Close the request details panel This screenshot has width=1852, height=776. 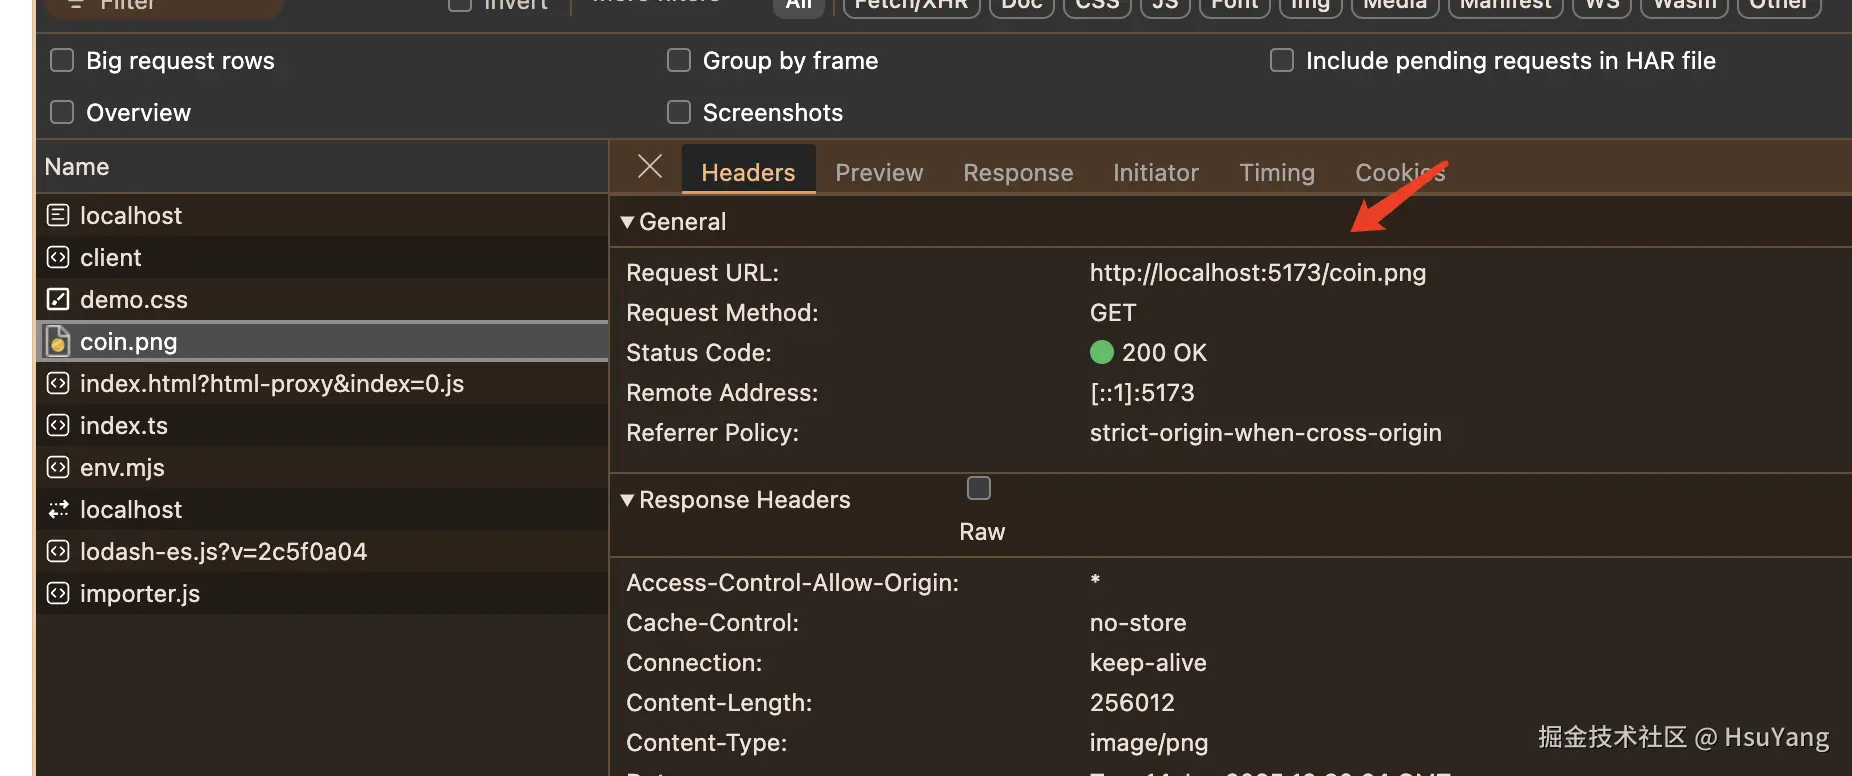650,166
